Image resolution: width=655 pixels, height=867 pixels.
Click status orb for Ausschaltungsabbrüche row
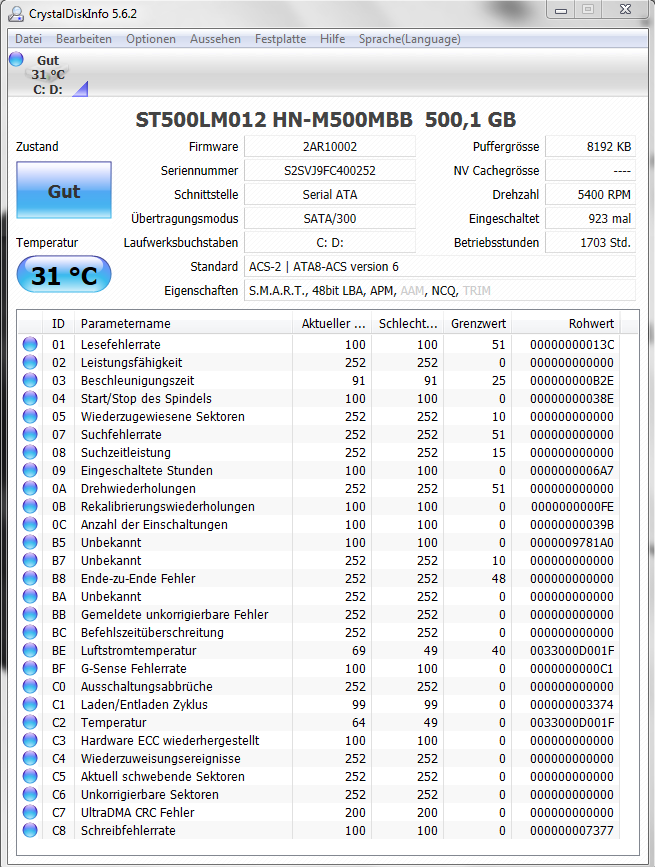click(x=30, y=686)
